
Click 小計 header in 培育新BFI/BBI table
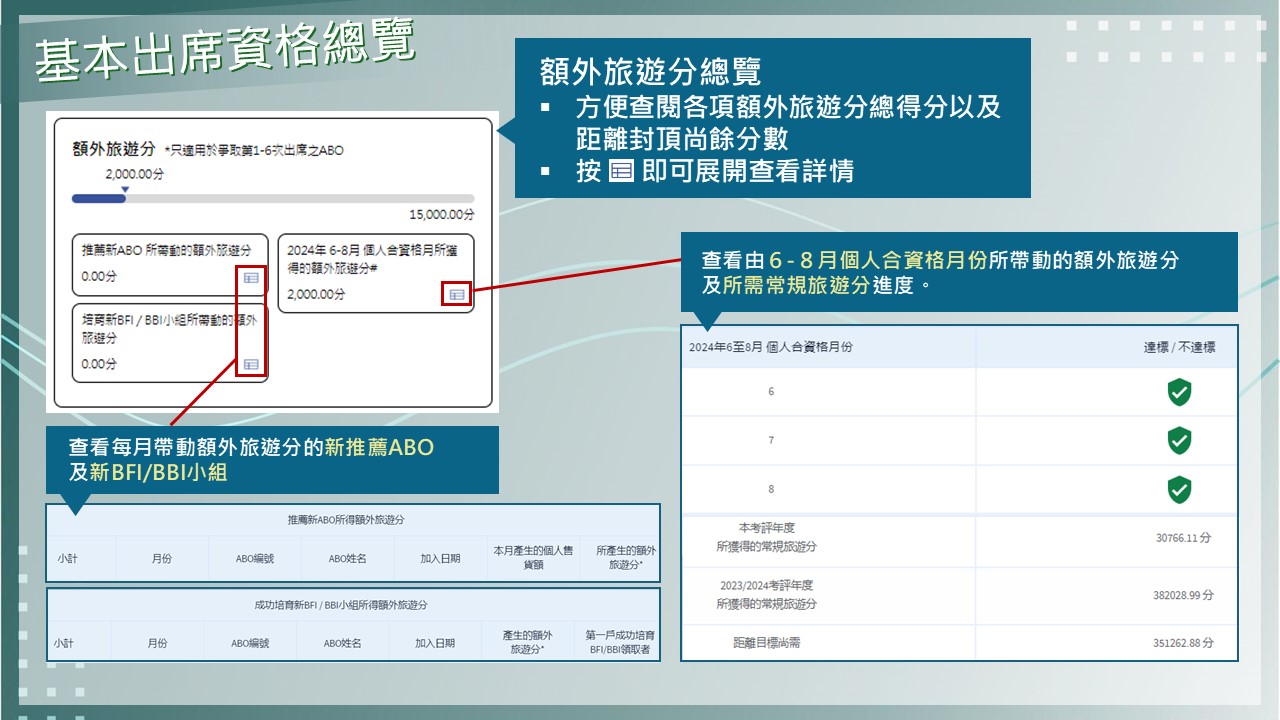(63, 644)
